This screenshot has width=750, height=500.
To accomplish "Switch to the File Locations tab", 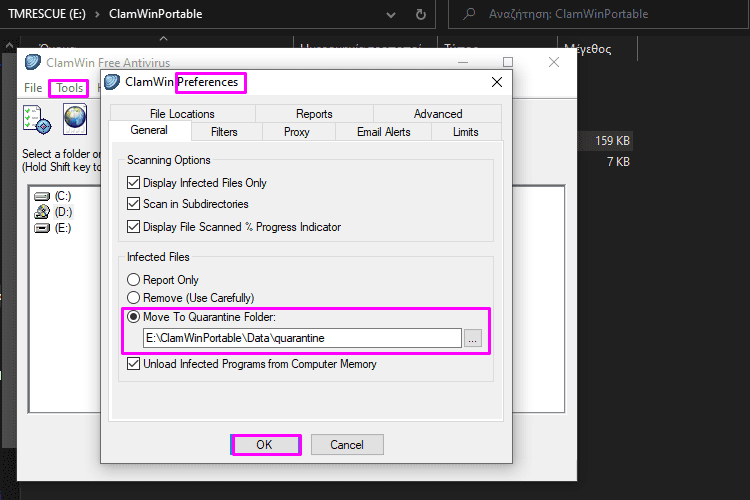I will [x=182, y=114].
